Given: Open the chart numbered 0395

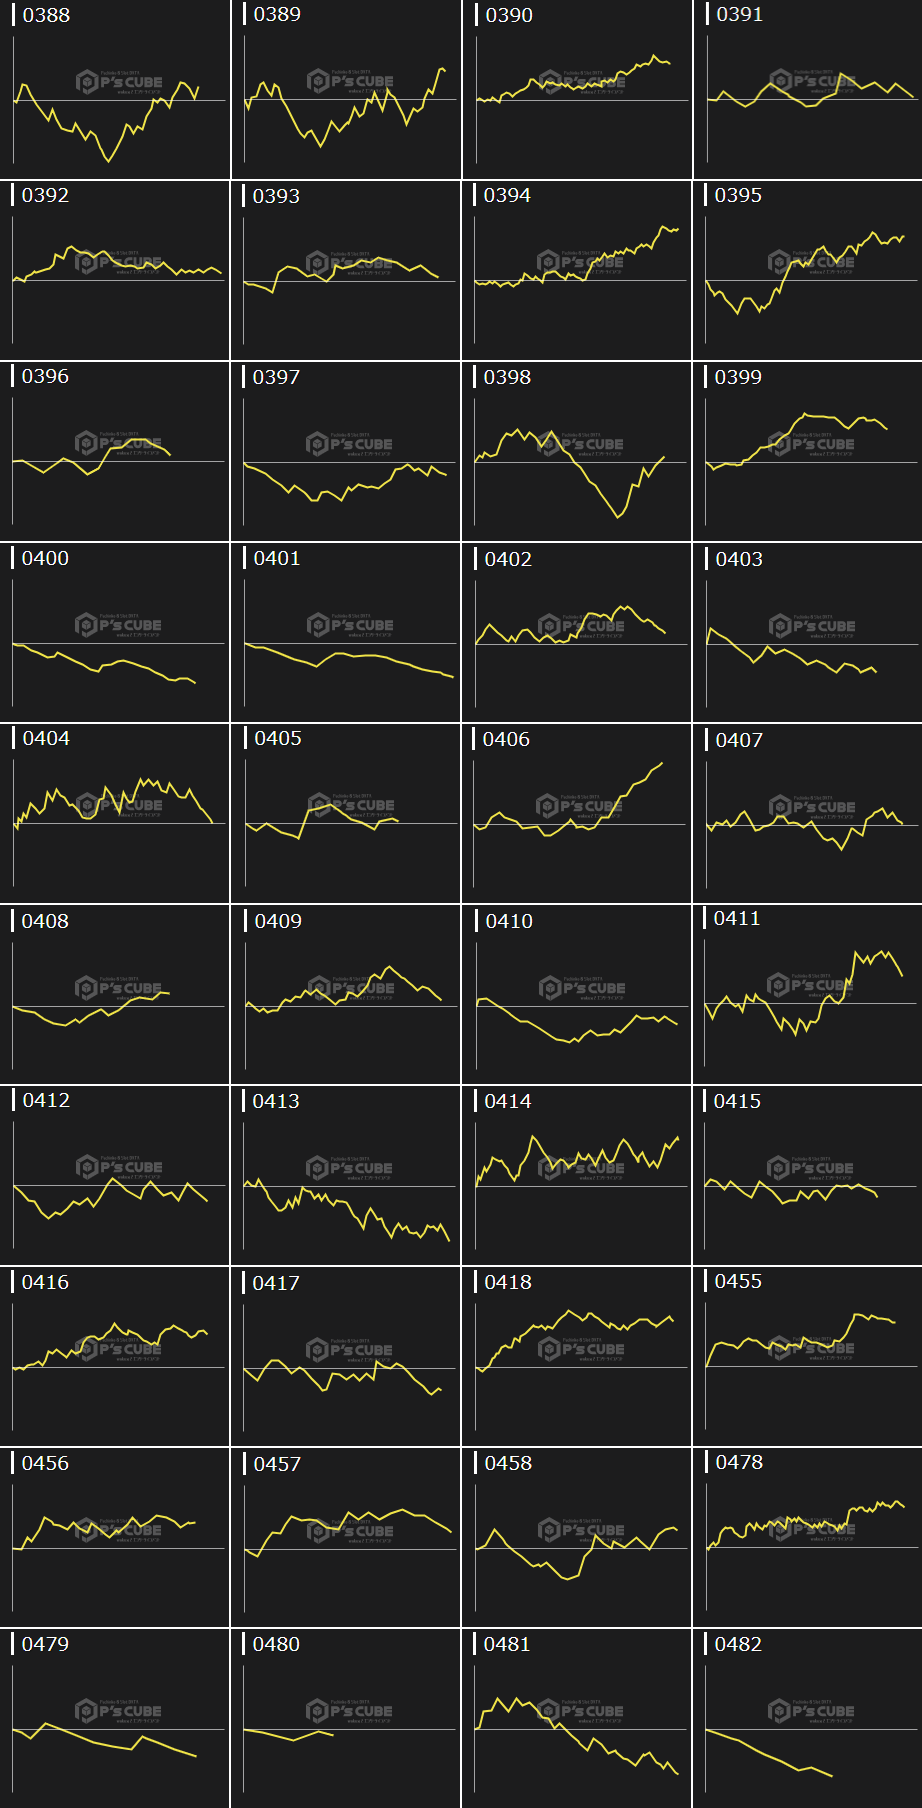Looking at the screenshot, I should (x=807, y=271).
